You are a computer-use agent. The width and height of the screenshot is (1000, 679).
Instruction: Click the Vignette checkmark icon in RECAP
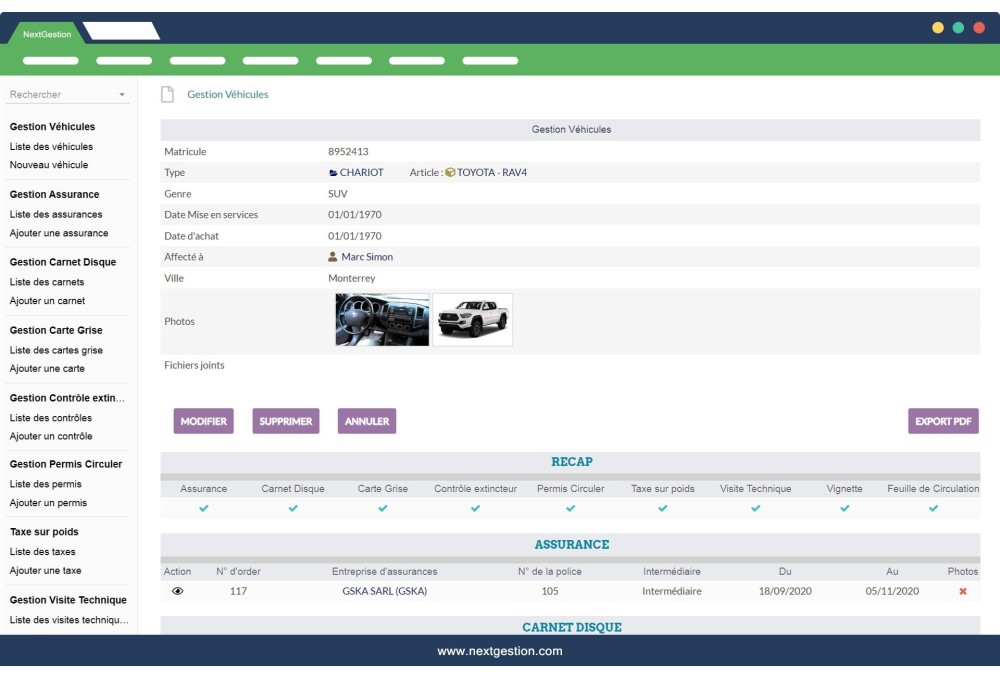pyautogui.click(x=845, y=509)
